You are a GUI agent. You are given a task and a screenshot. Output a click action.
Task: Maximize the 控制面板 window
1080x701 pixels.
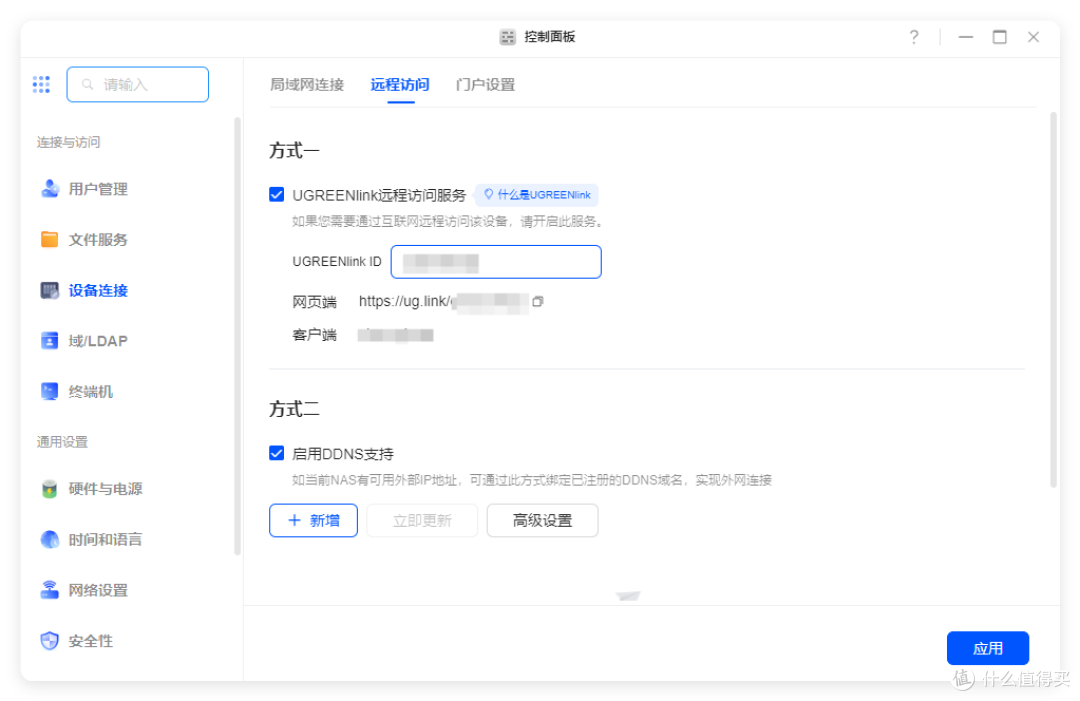999,37
